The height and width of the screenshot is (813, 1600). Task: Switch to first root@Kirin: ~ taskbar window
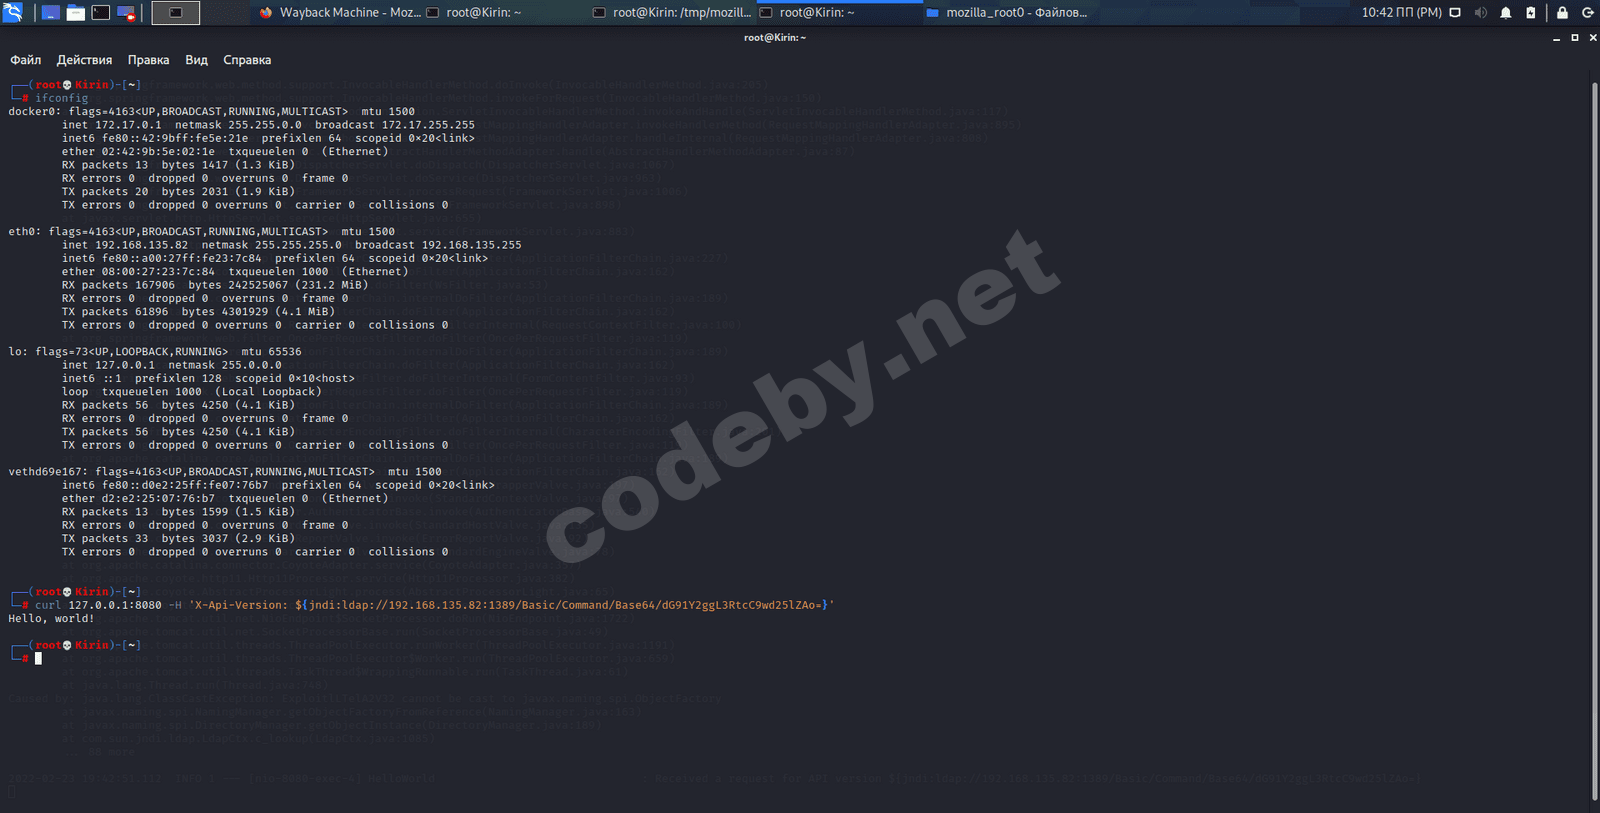[x=505, y=13]
